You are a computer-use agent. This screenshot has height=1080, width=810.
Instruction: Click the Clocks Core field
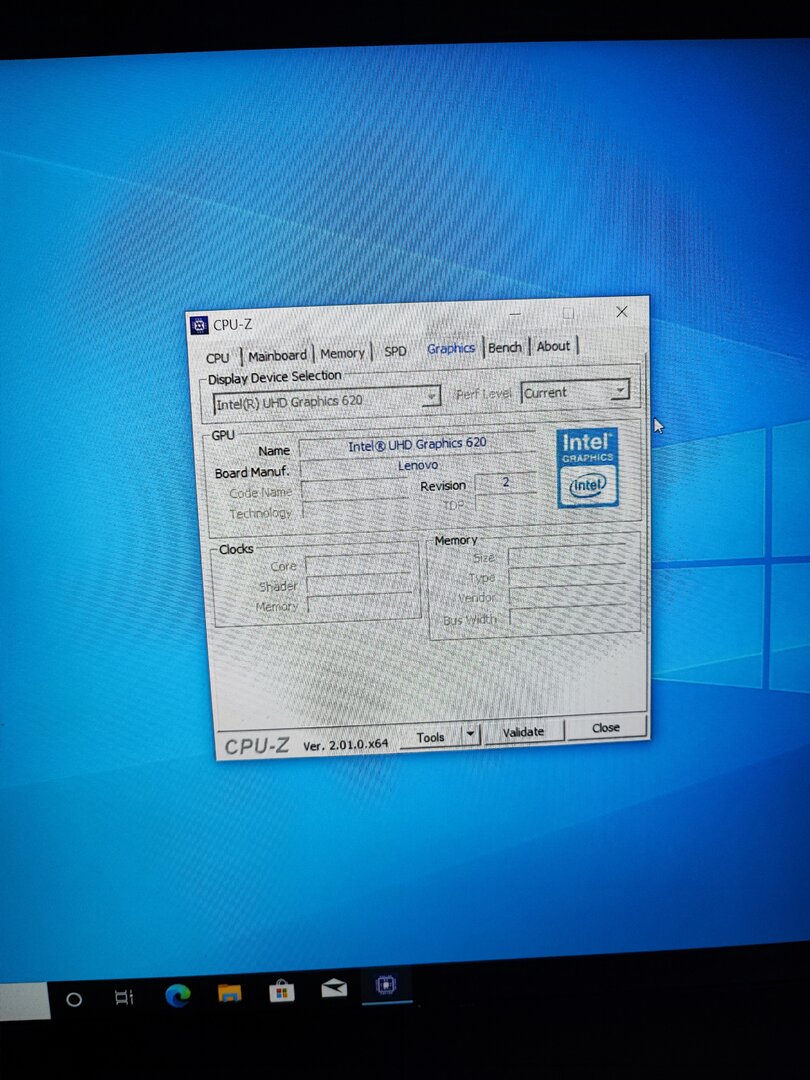pyautogui.click(x=358, y=563)
